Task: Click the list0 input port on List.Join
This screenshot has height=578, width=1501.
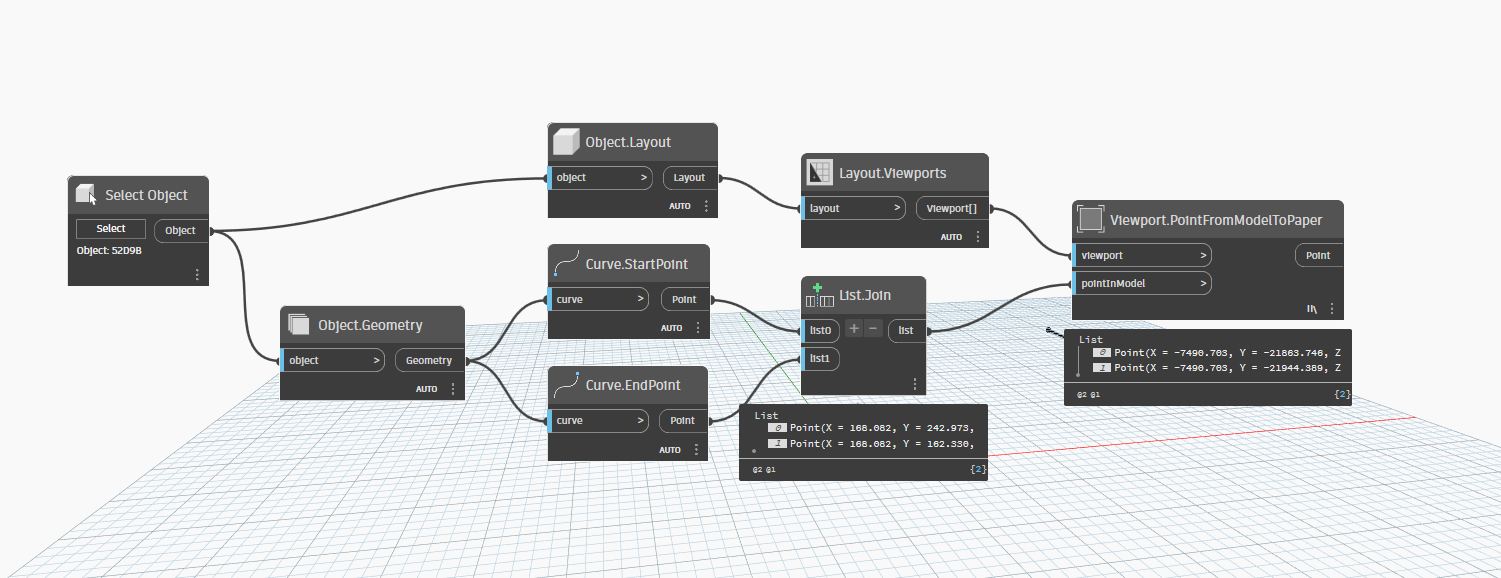Action: [821, 330]
